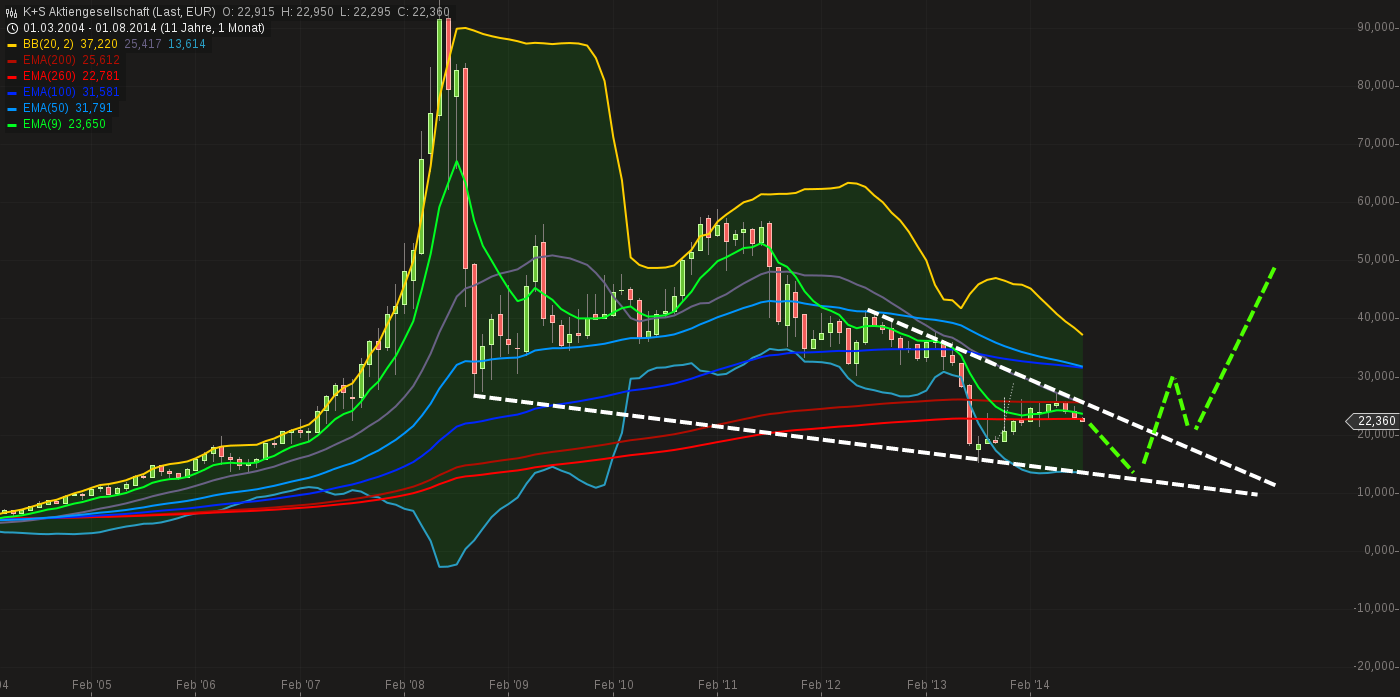Click the high price H: 22,950
1400x697 pixels.
coord(307,12)
